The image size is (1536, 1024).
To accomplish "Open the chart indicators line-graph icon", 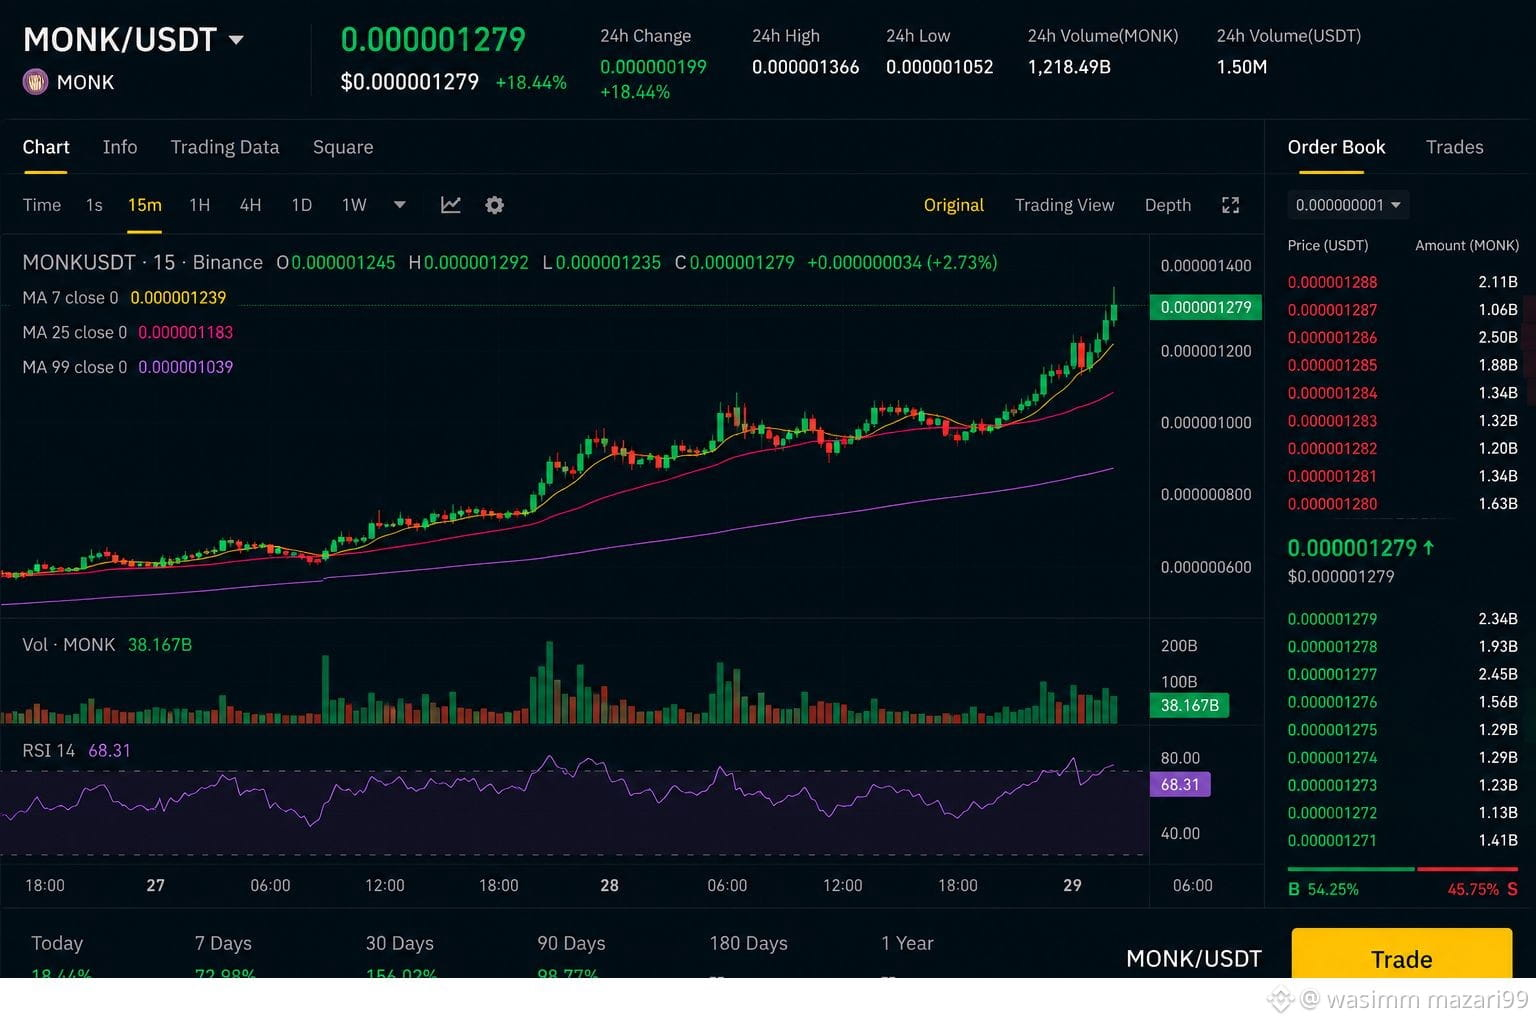I will (451, 205).
